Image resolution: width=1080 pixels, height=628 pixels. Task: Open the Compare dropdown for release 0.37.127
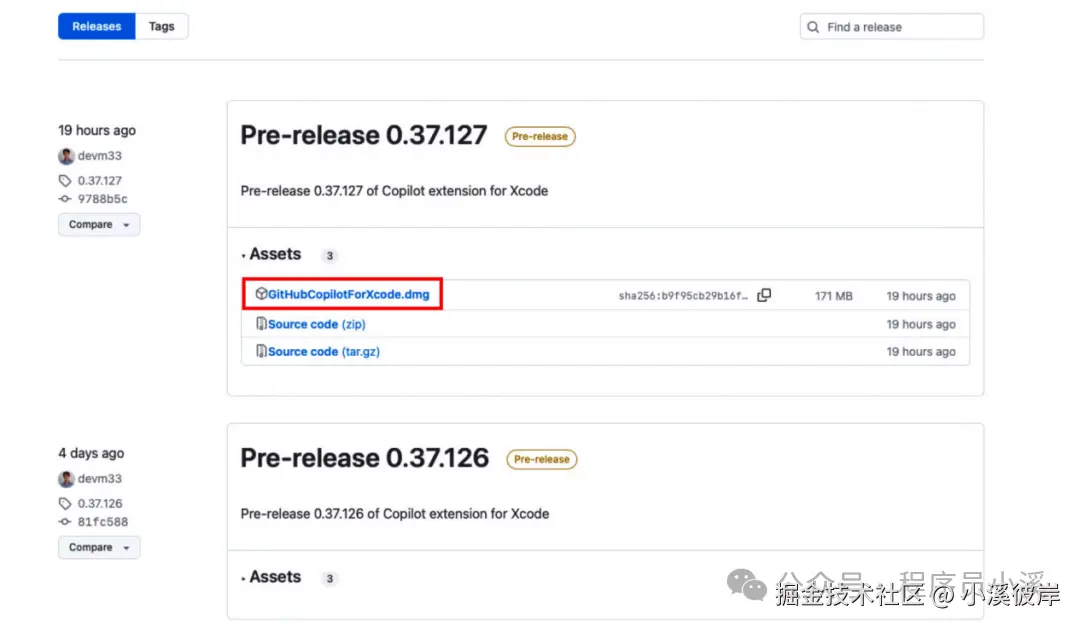[x=99, y=224]
